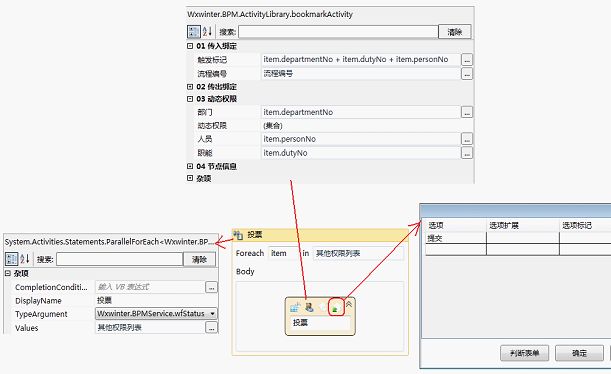The height and width of the screenshot is (374, 611).
Task: Edit the 触发标记 expression field
Action: point(360,60)
